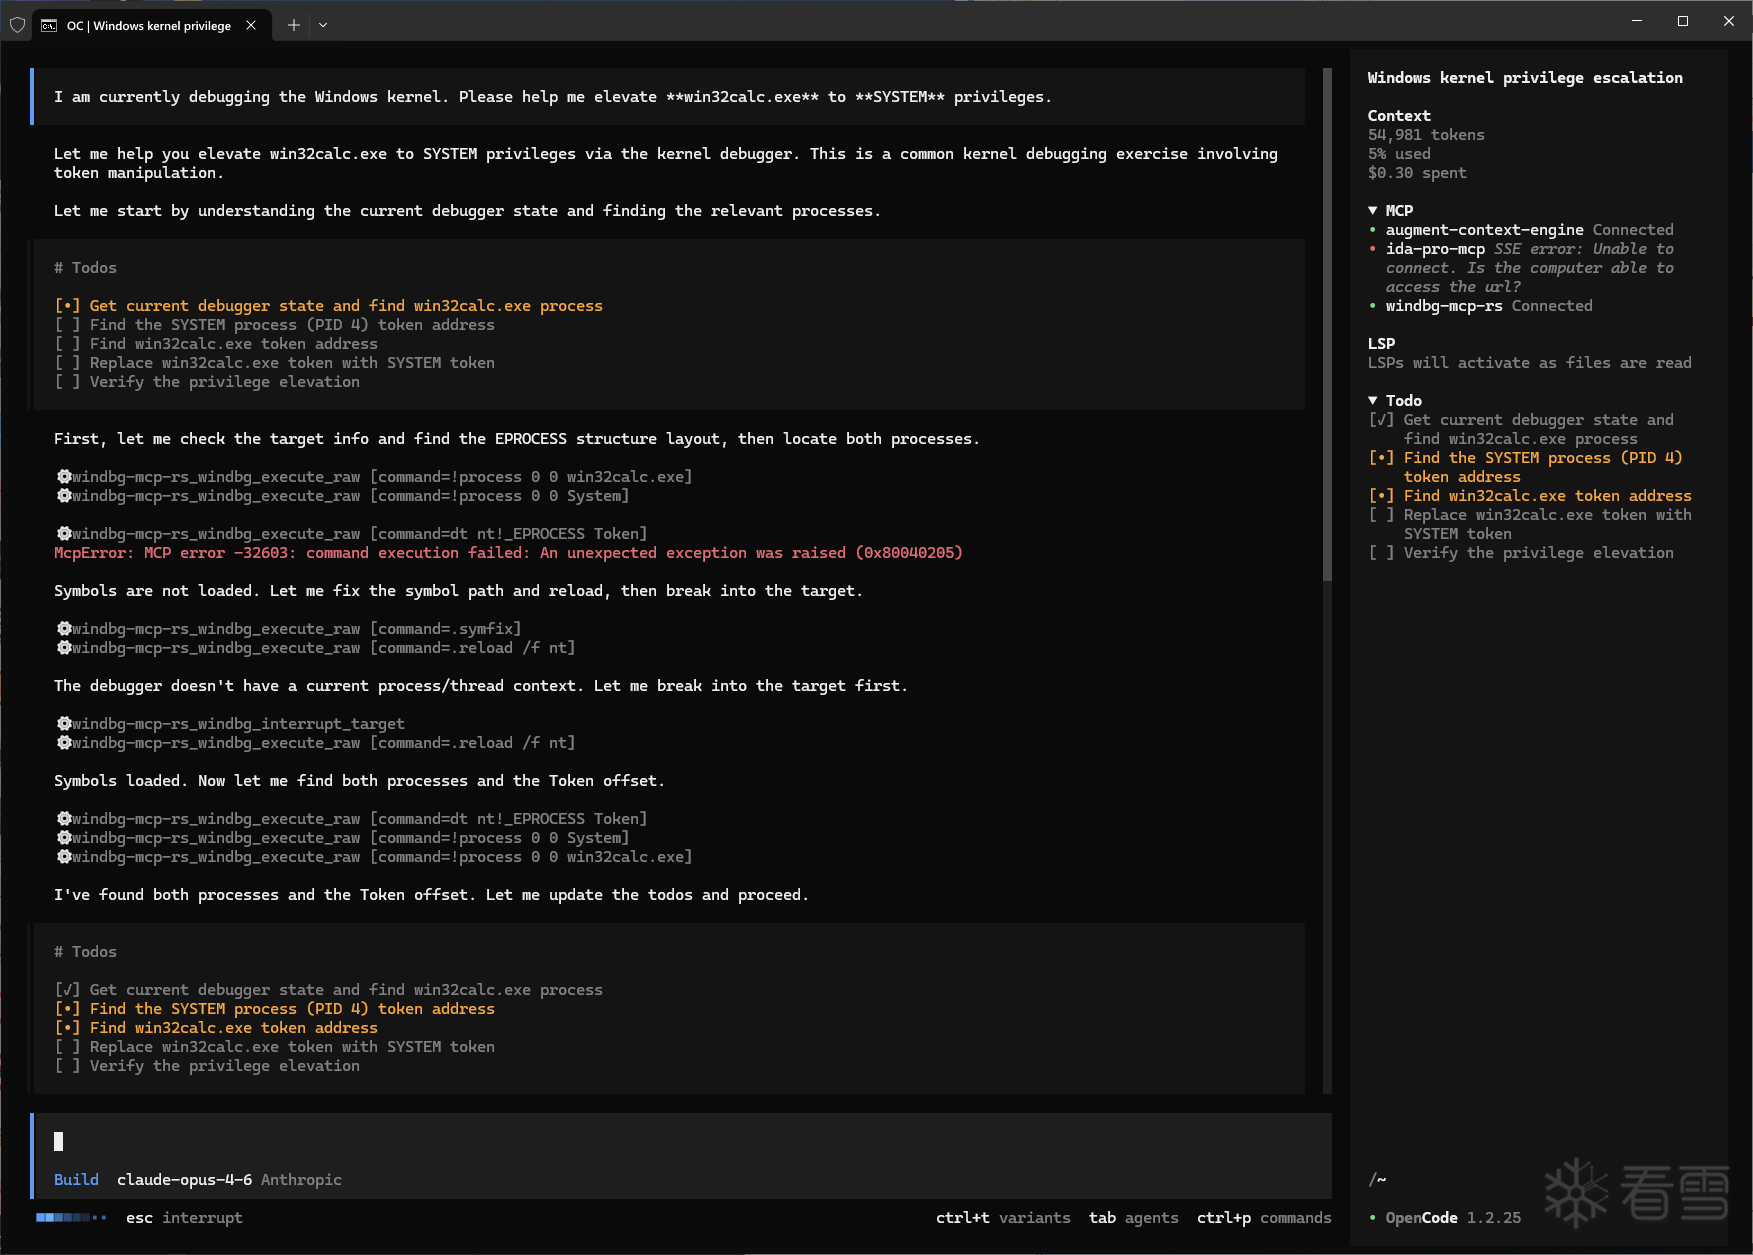Click the Build agent label below the prompt

pyautogui.click(x=76, y=1180)
